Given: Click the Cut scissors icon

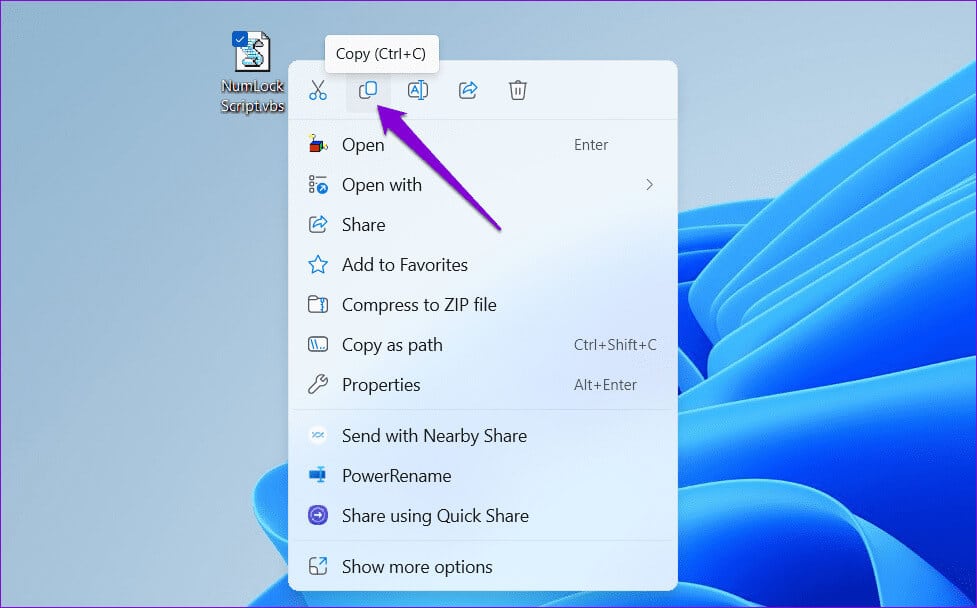Looking at the screenshot, I should coord(318,91).
